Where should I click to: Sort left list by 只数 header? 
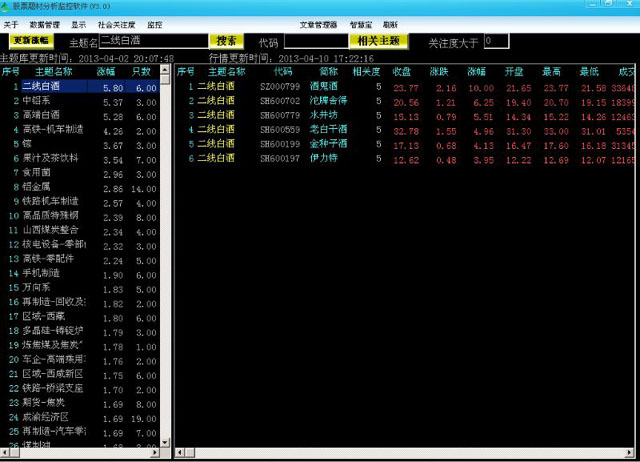141,71
